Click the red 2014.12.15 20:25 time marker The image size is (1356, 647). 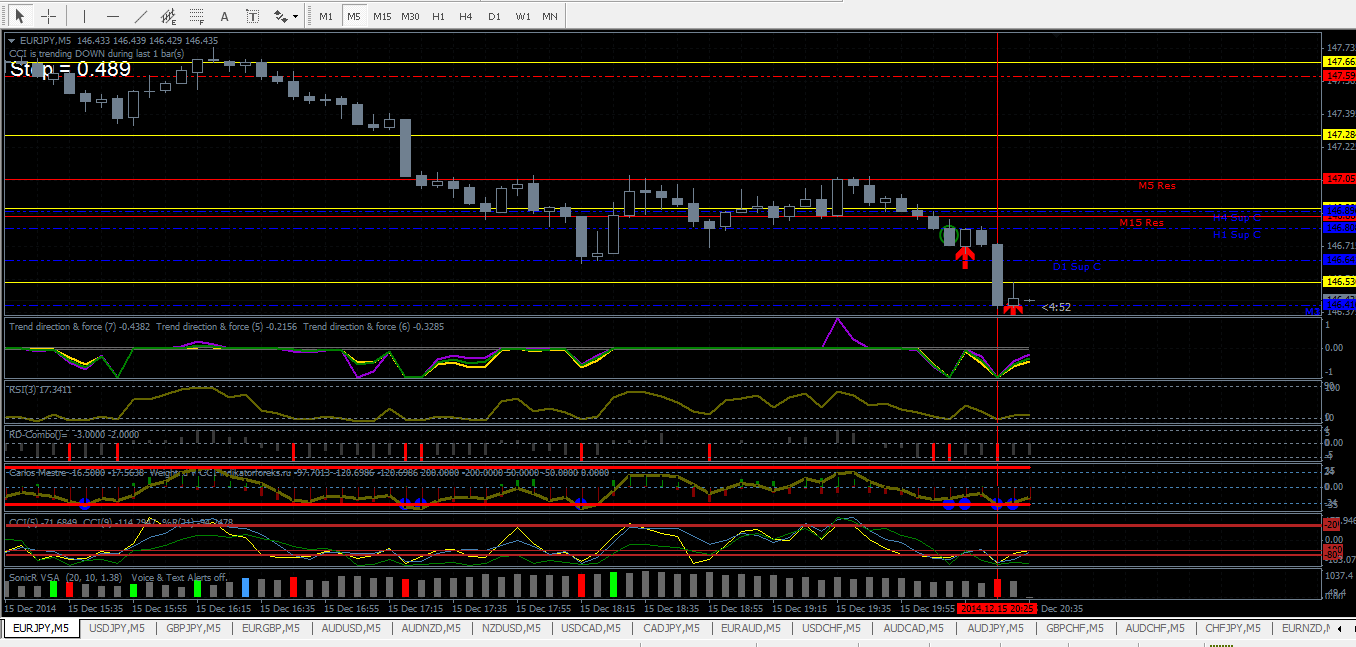tap(997, 608)
